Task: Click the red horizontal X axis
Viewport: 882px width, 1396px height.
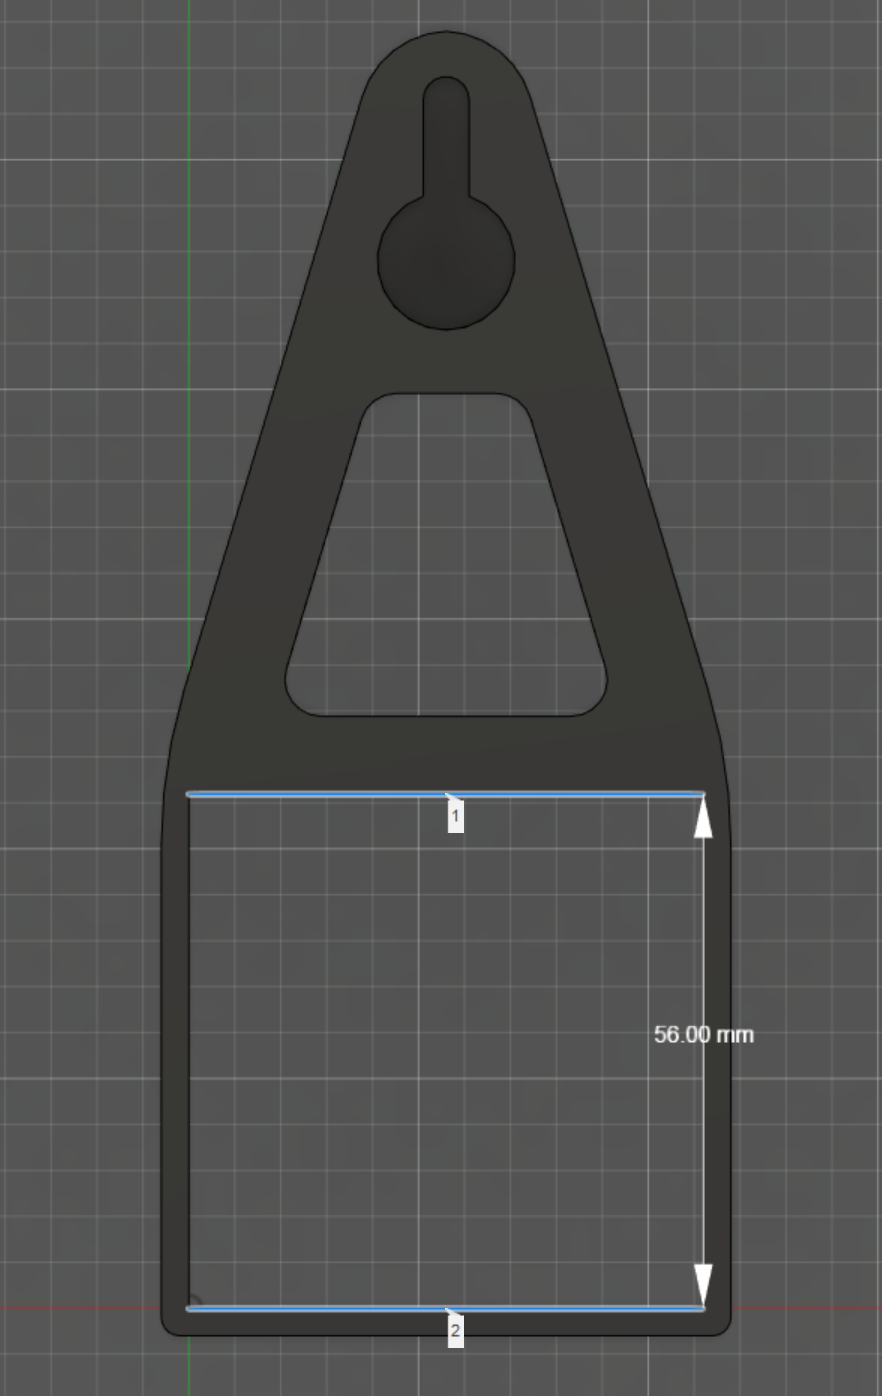Action: point(820,1307)
